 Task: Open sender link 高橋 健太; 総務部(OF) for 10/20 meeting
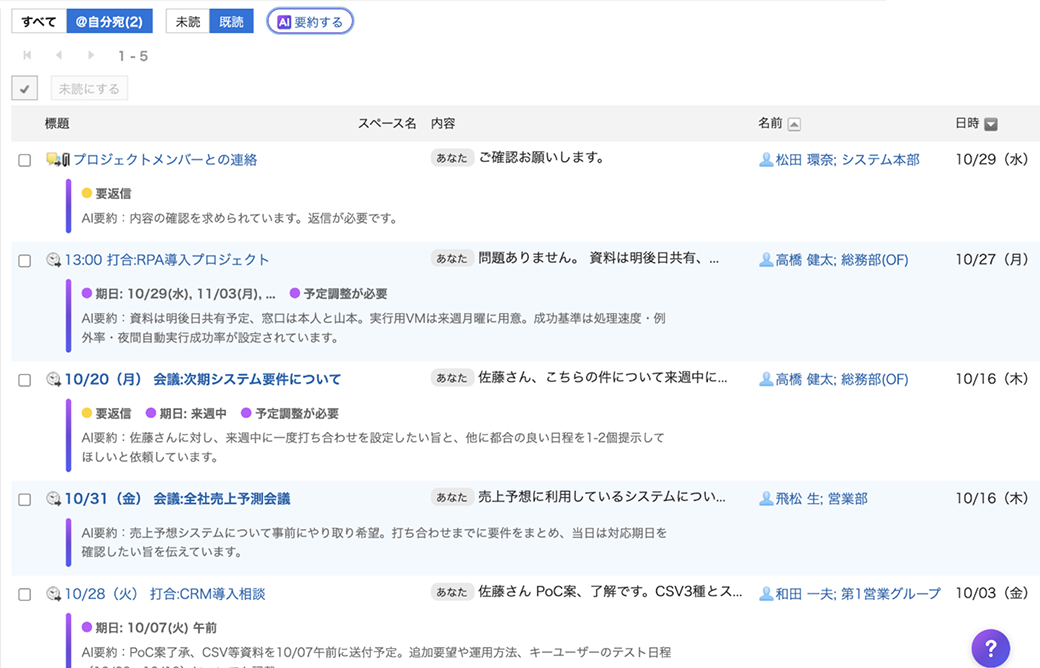841,379
